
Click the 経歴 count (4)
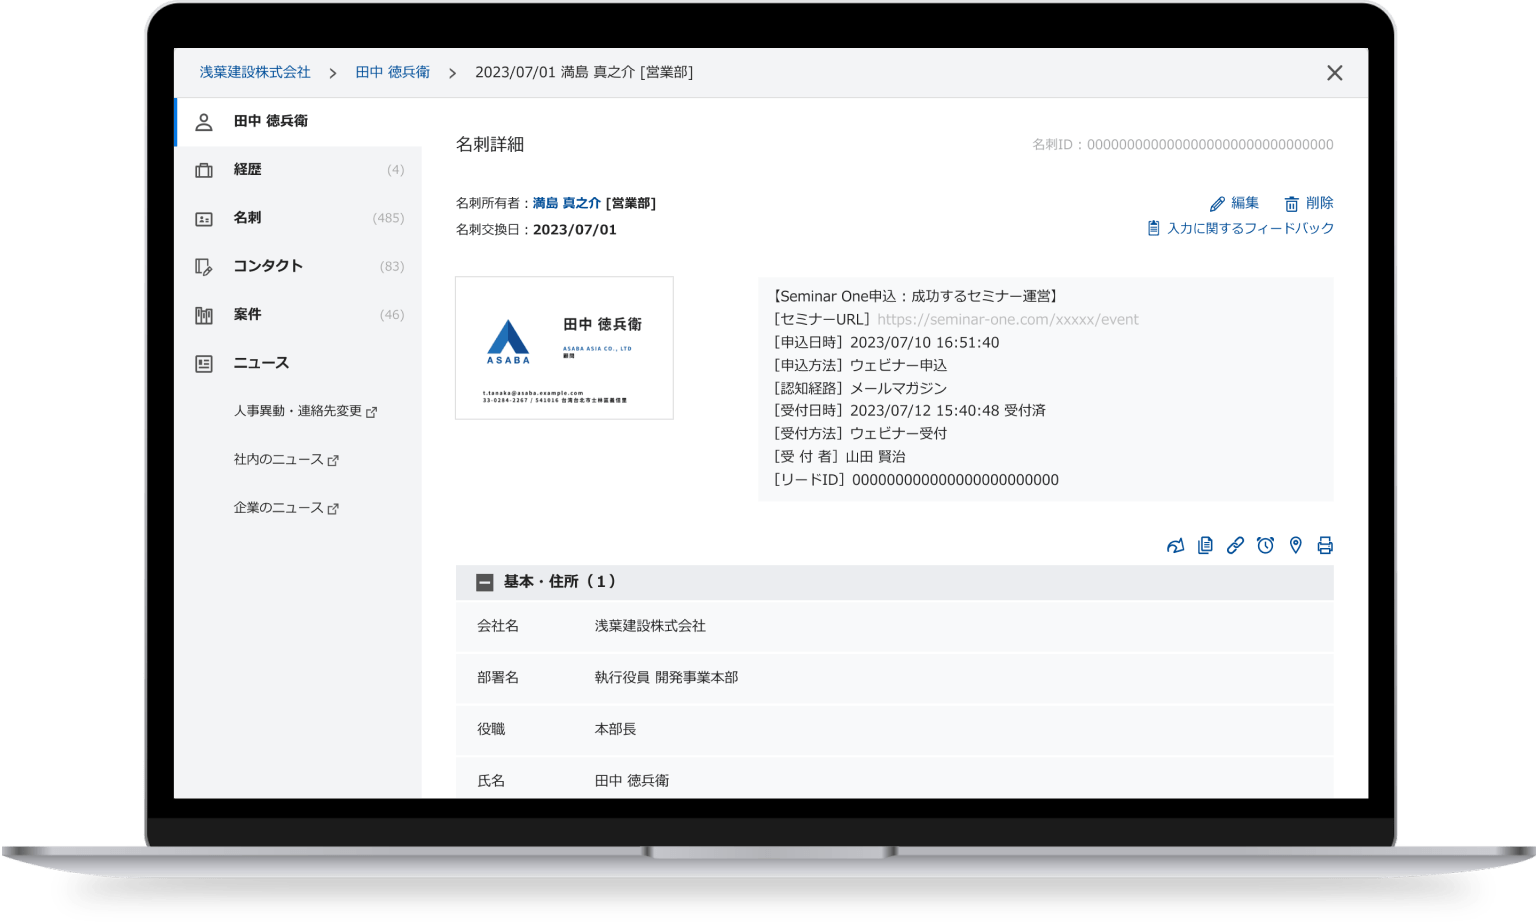point(396,170)
